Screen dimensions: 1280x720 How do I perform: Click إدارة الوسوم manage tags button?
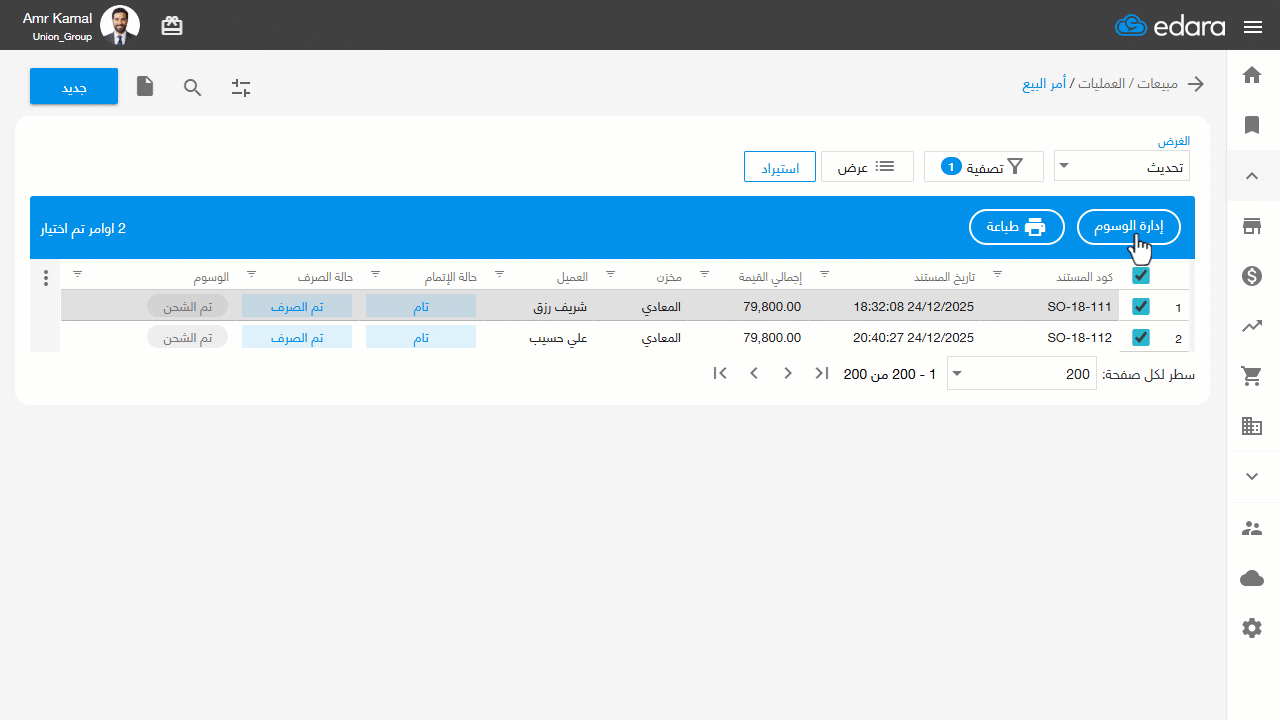click(x=1129, y=227)
